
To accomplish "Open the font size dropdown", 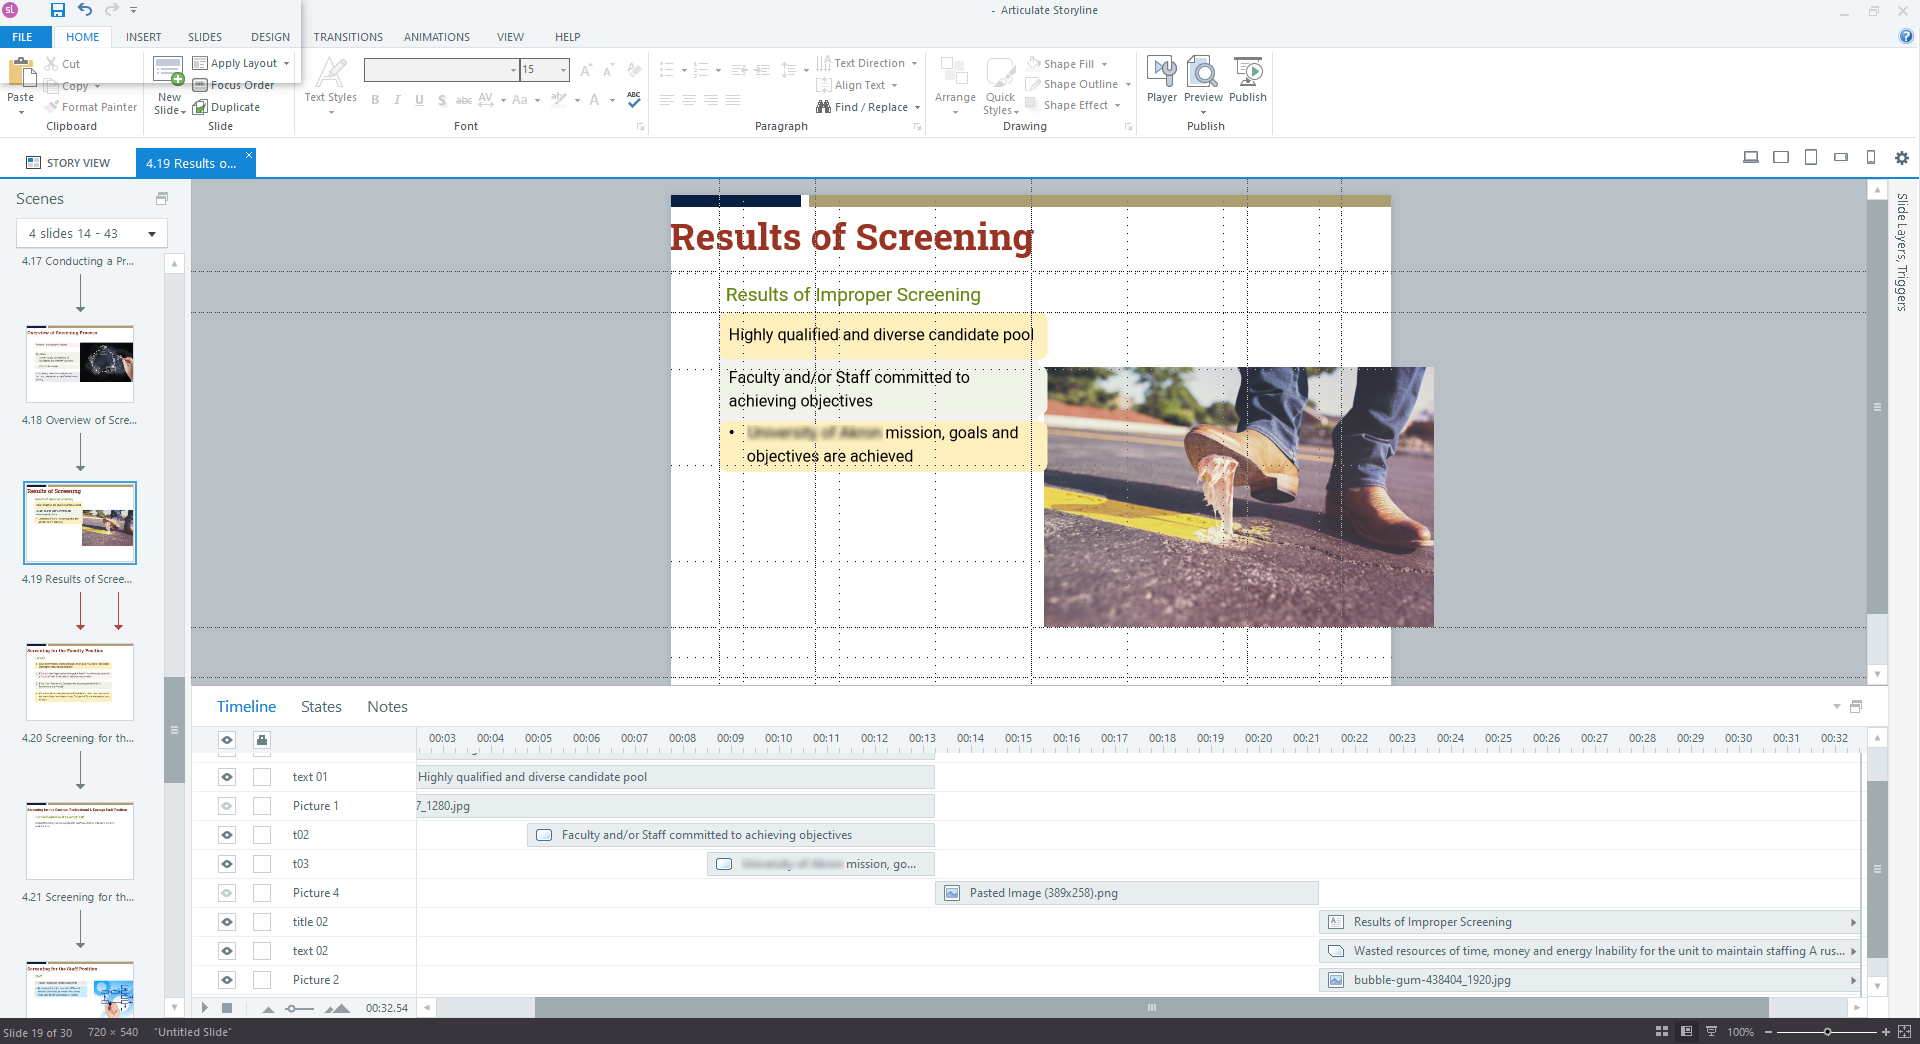I will point(563,70).
